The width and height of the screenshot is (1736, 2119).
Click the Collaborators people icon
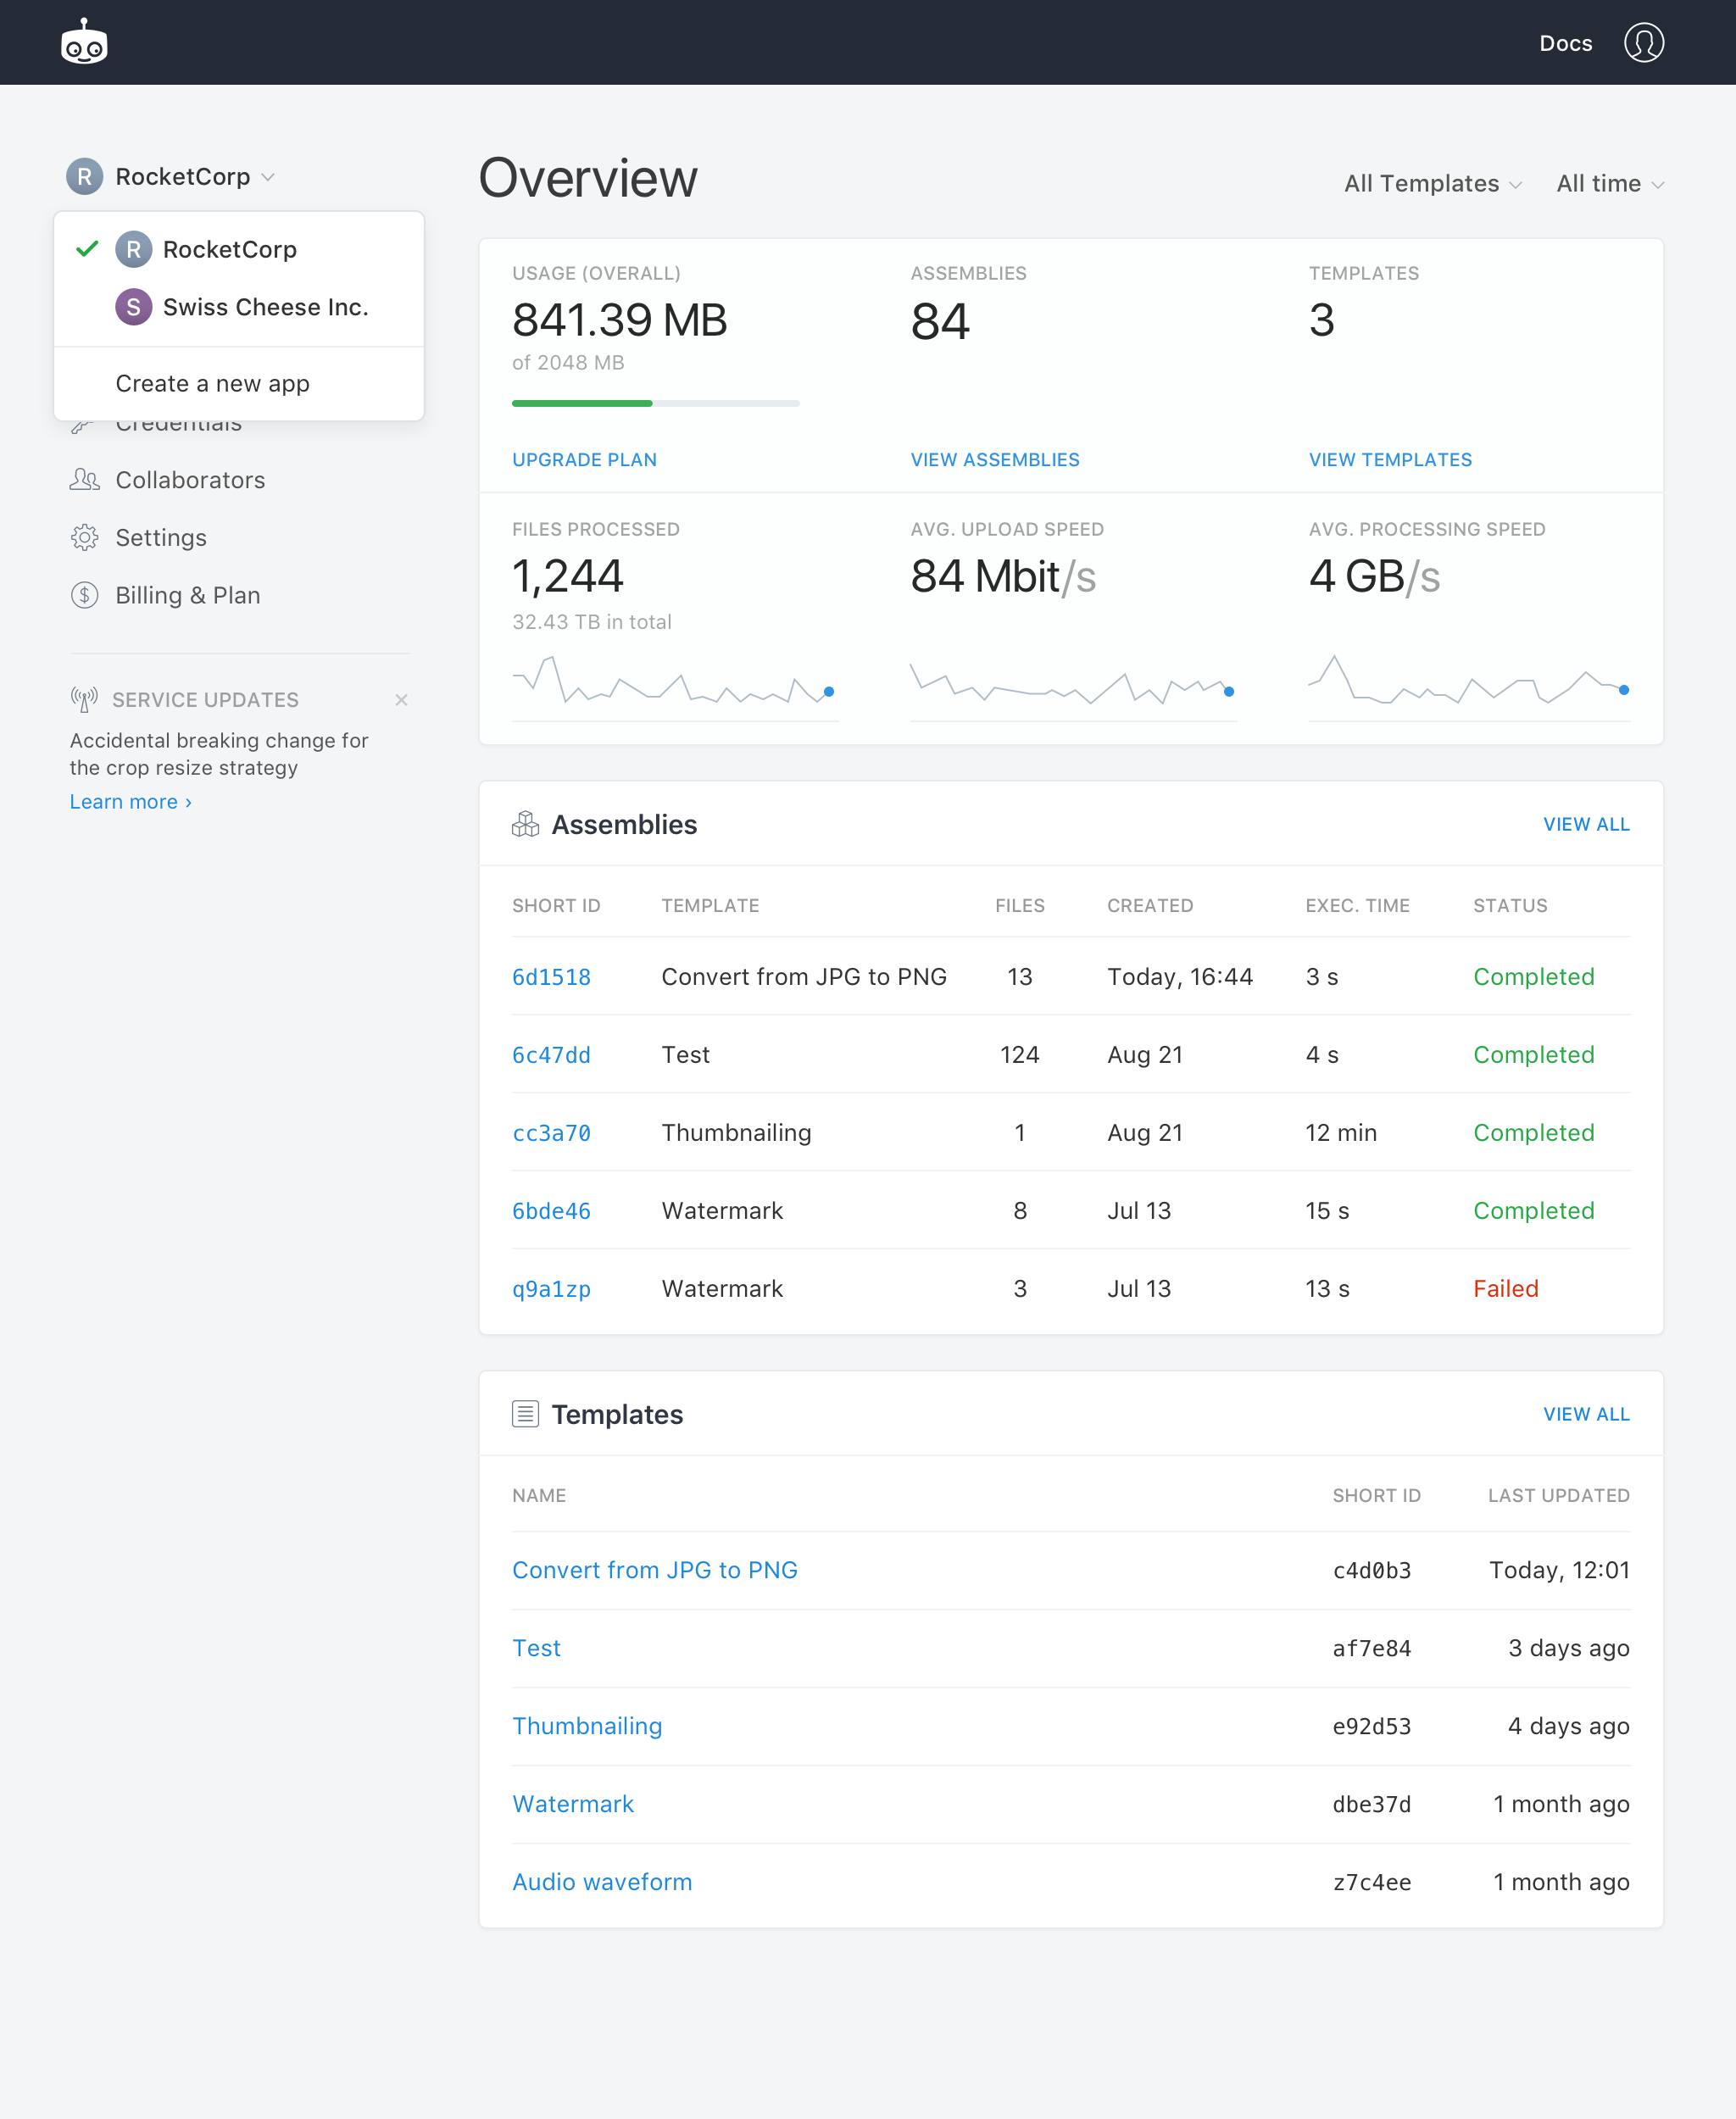[x=84, y=480]
